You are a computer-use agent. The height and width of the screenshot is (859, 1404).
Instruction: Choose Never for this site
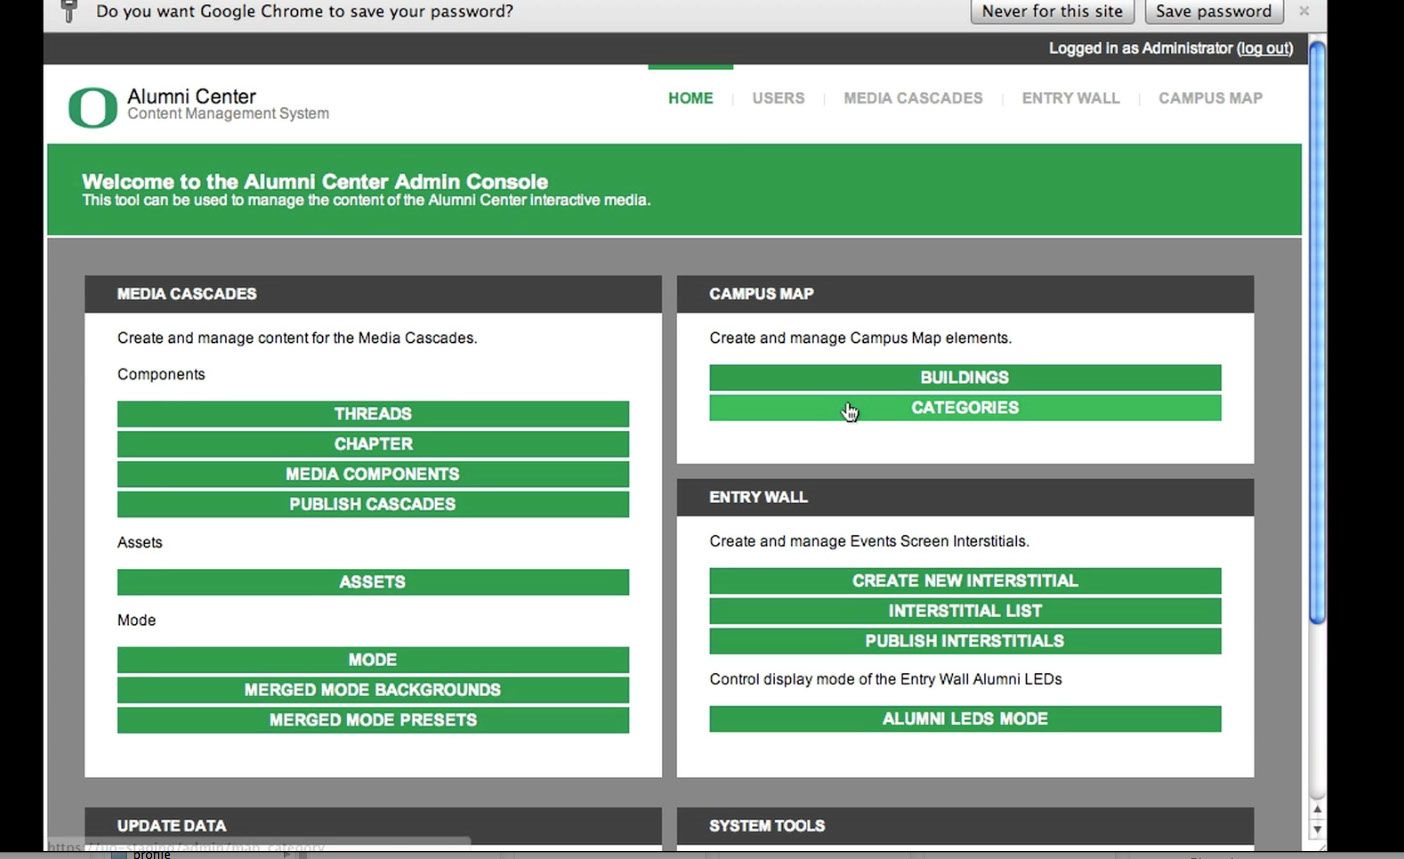1052,11
